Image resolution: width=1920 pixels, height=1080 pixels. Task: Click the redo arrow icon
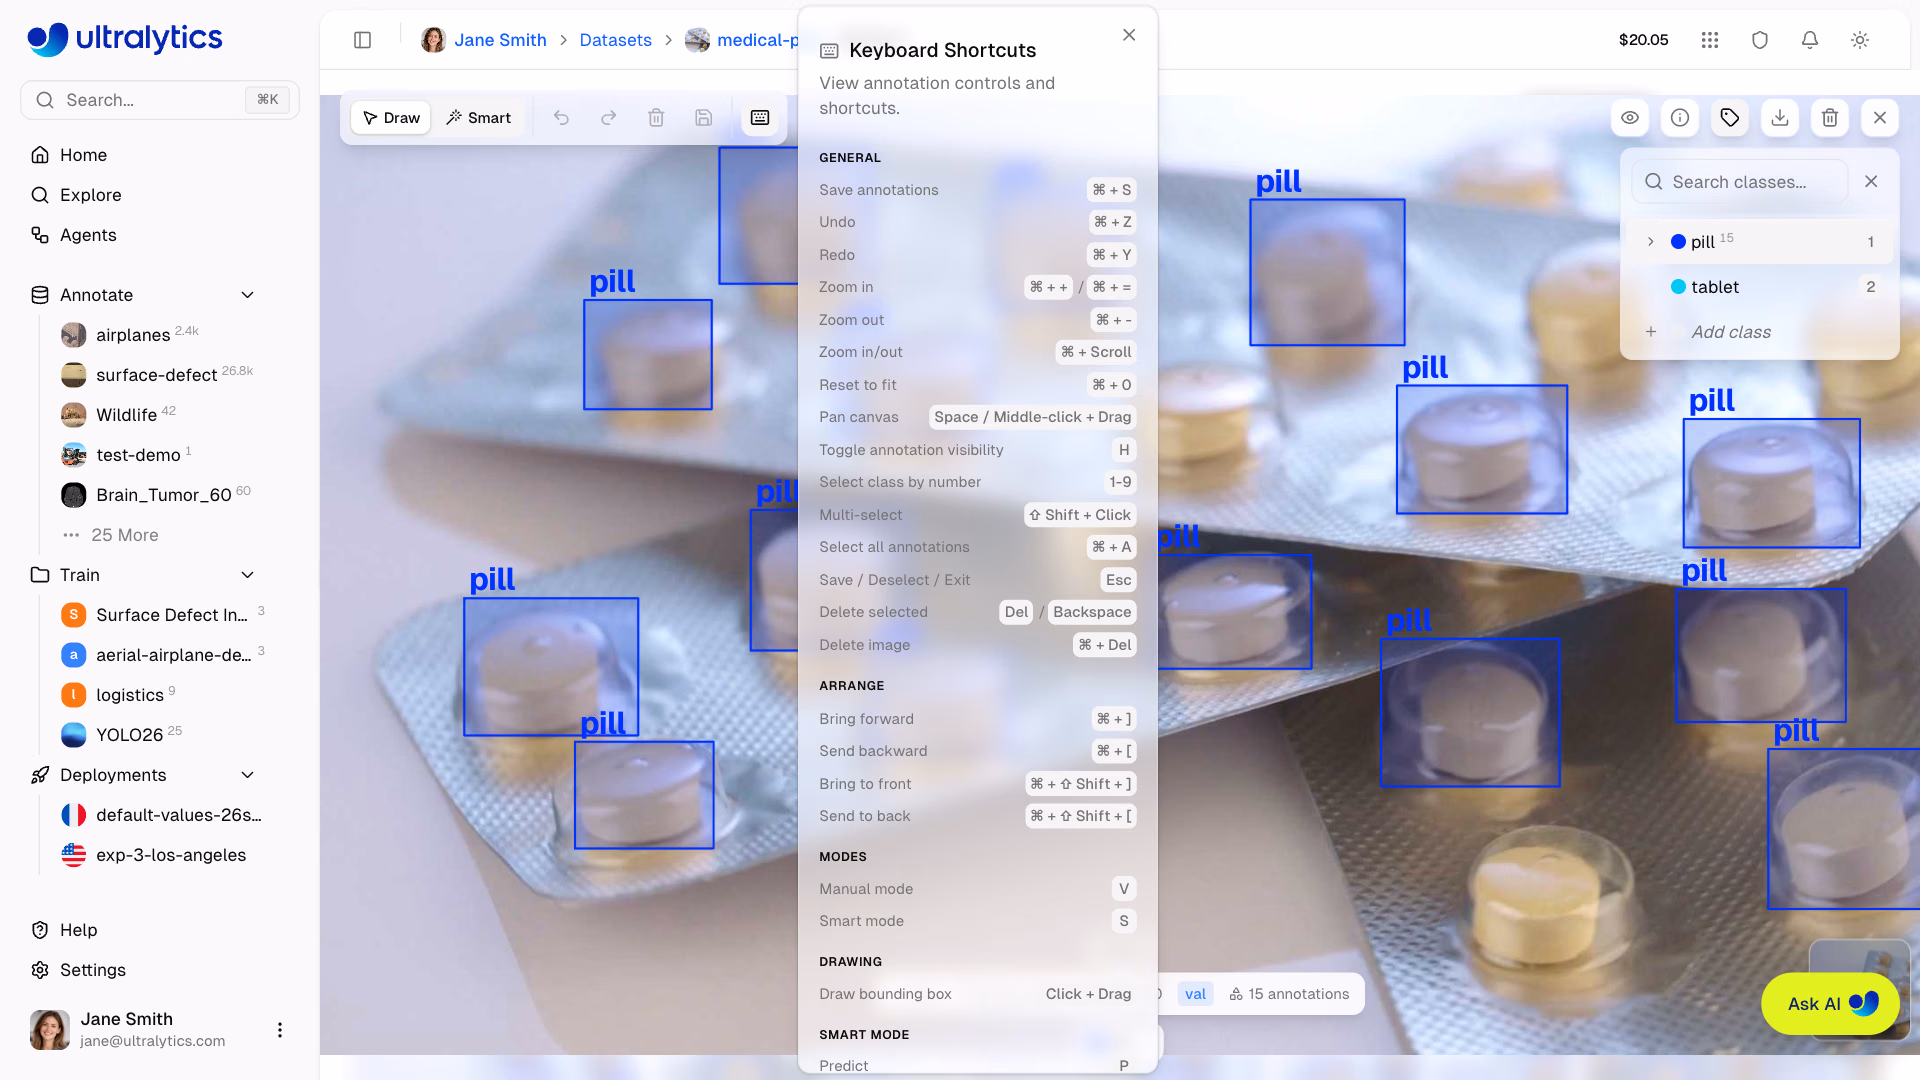608,118
